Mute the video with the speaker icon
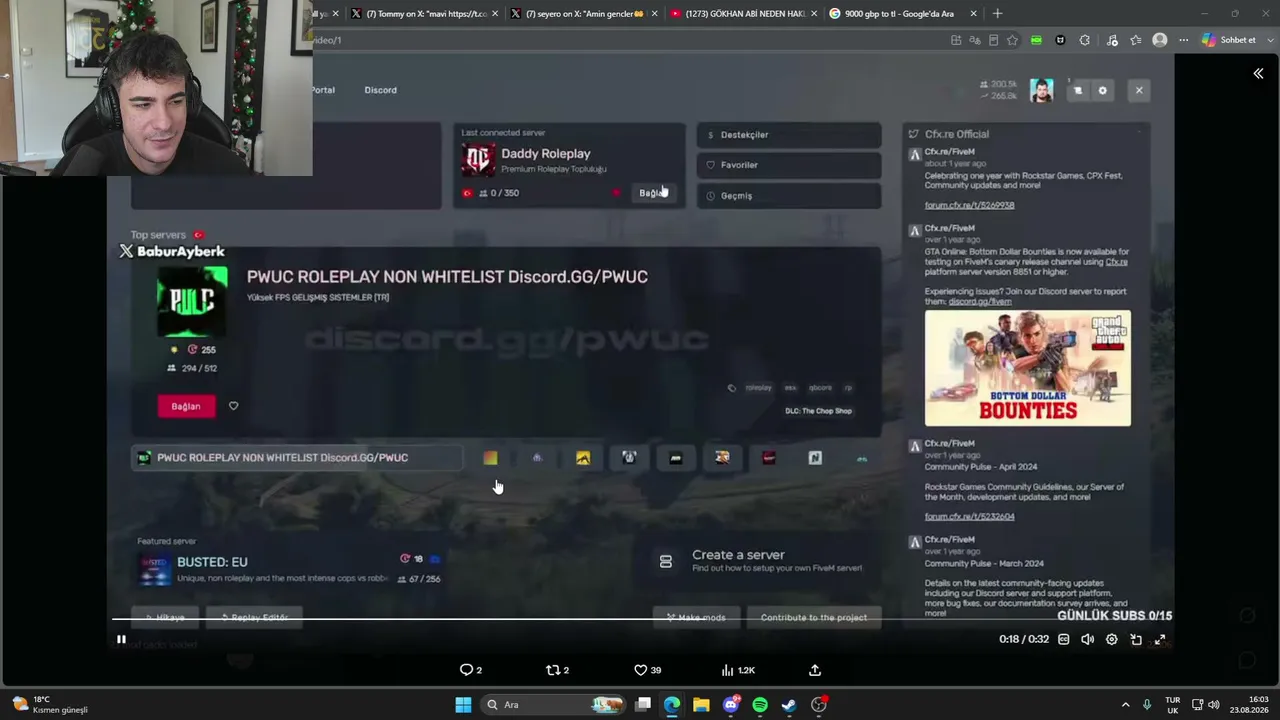Screen dimensions: 1280x720 [1087, 639]
